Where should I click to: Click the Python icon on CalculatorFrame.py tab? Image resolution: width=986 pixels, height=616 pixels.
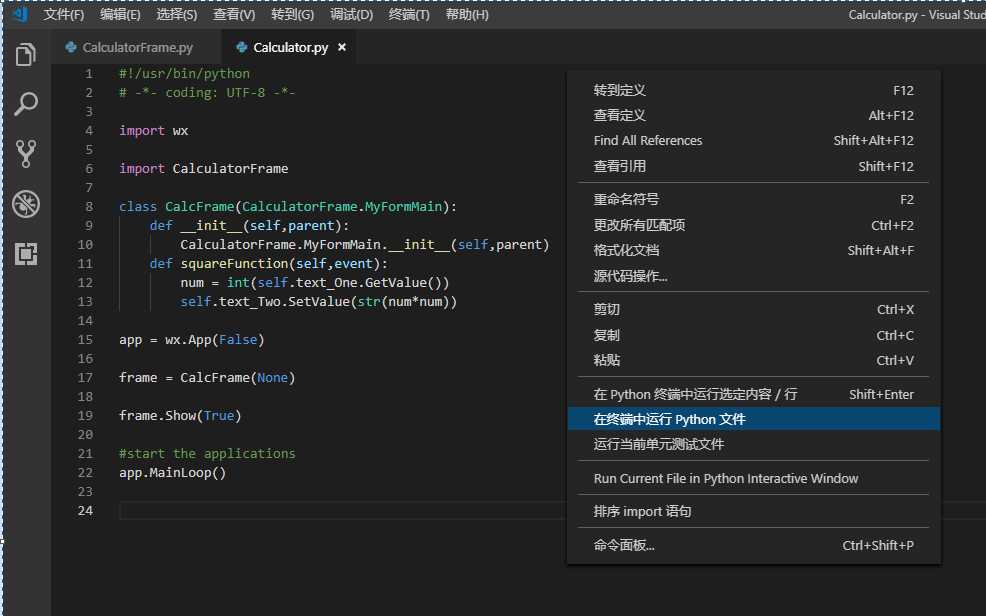[71, 47]
